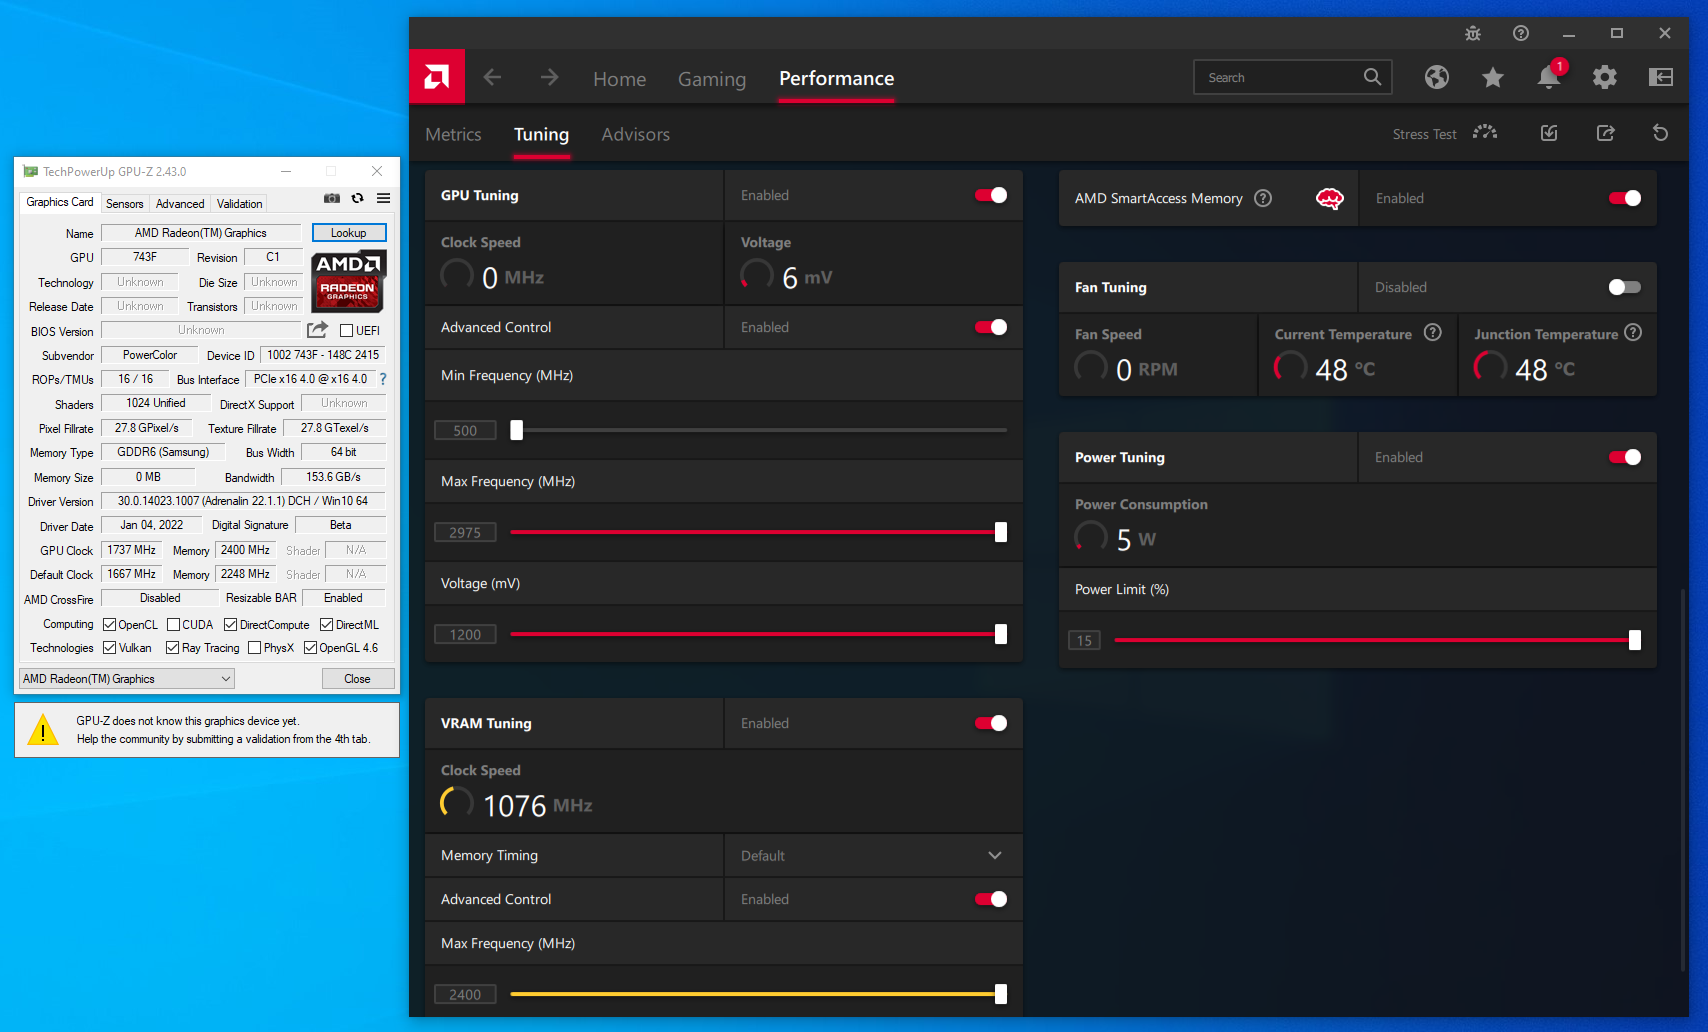
Task: Open settings gear icon
Action: tap(1605, 77)
